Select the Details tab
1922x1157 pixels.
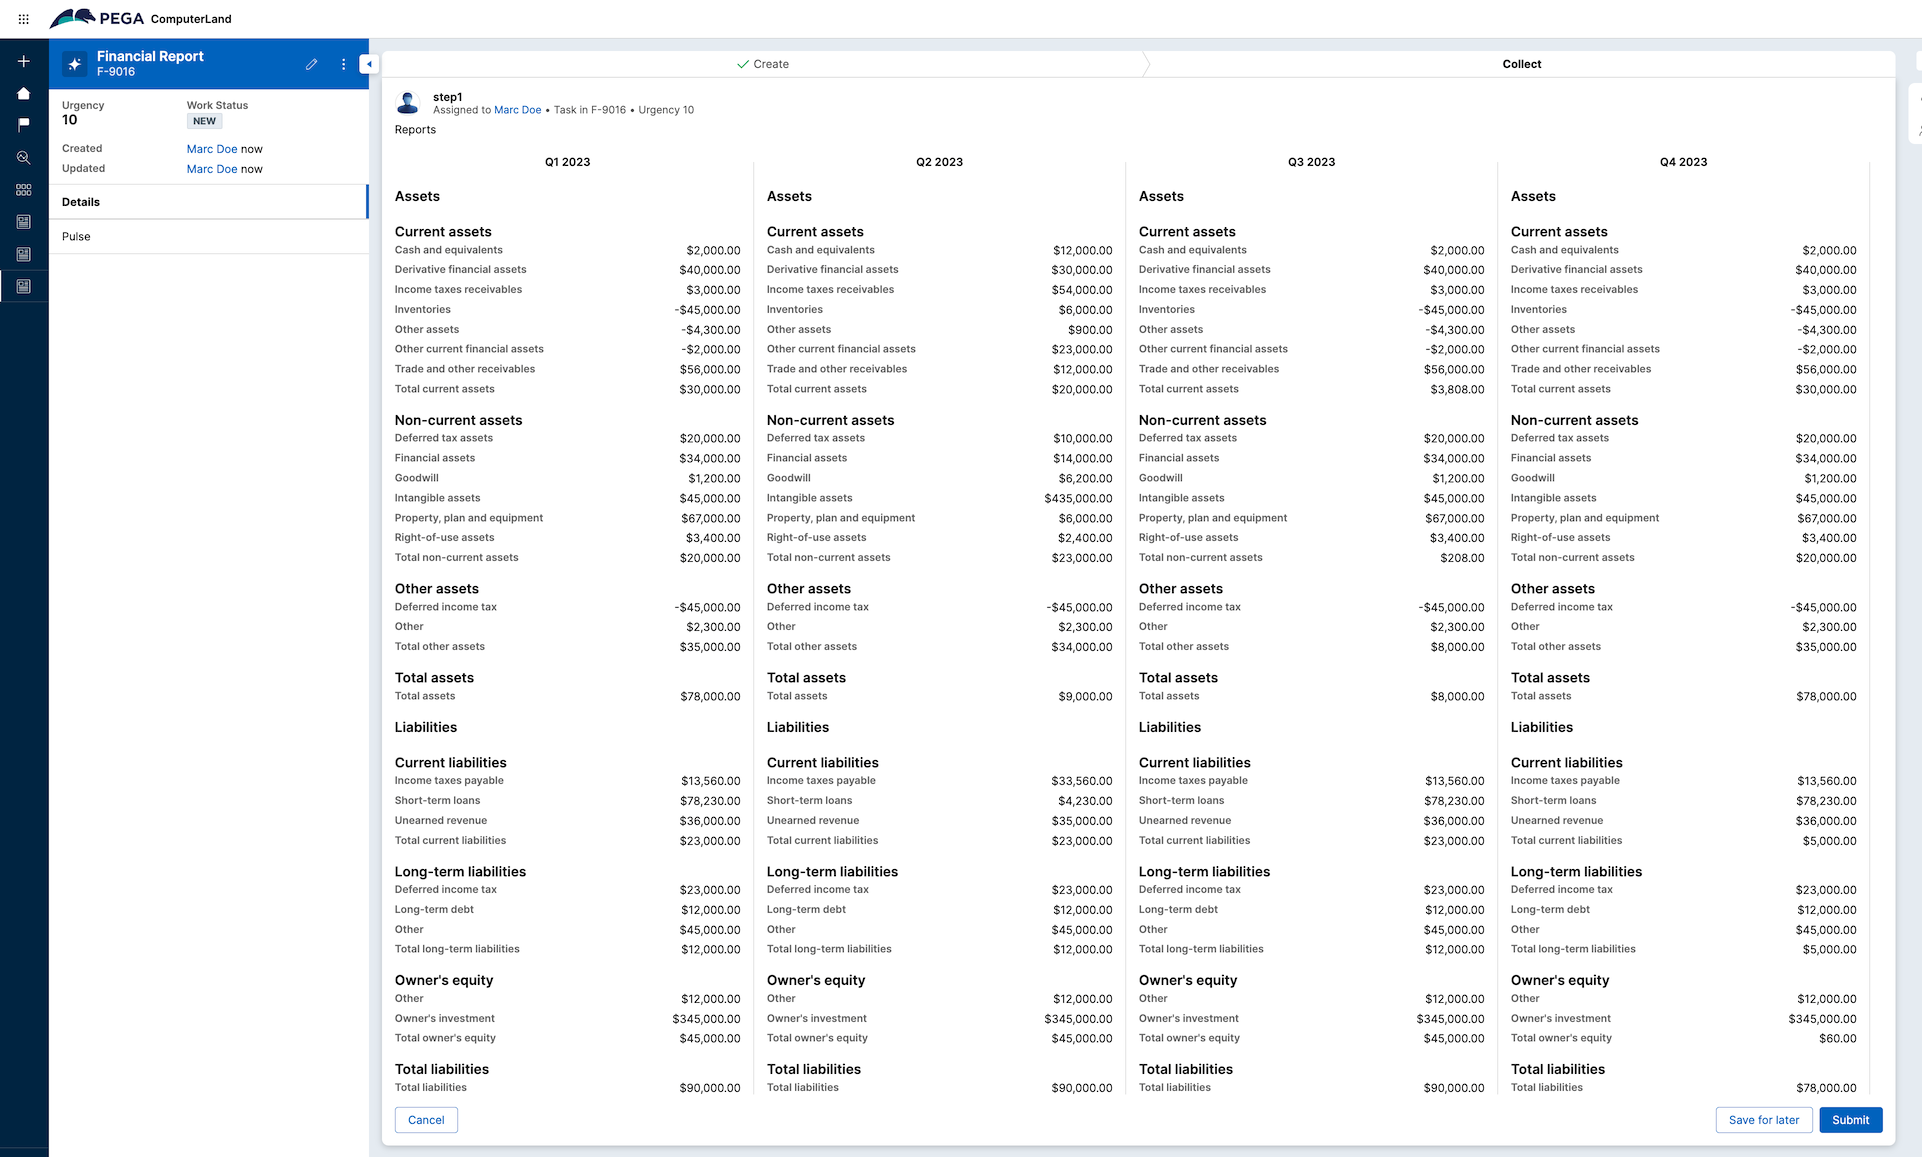[x=81, y=202]
